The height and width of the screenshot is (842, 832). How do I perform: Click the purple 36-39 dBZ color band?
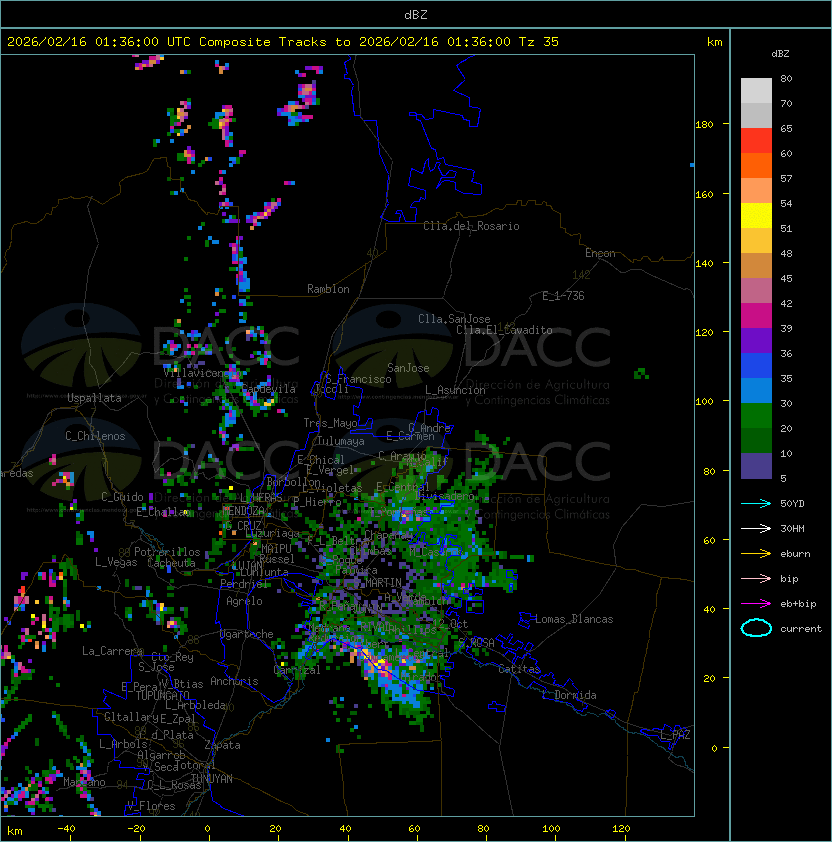click(x=756, y=340)
